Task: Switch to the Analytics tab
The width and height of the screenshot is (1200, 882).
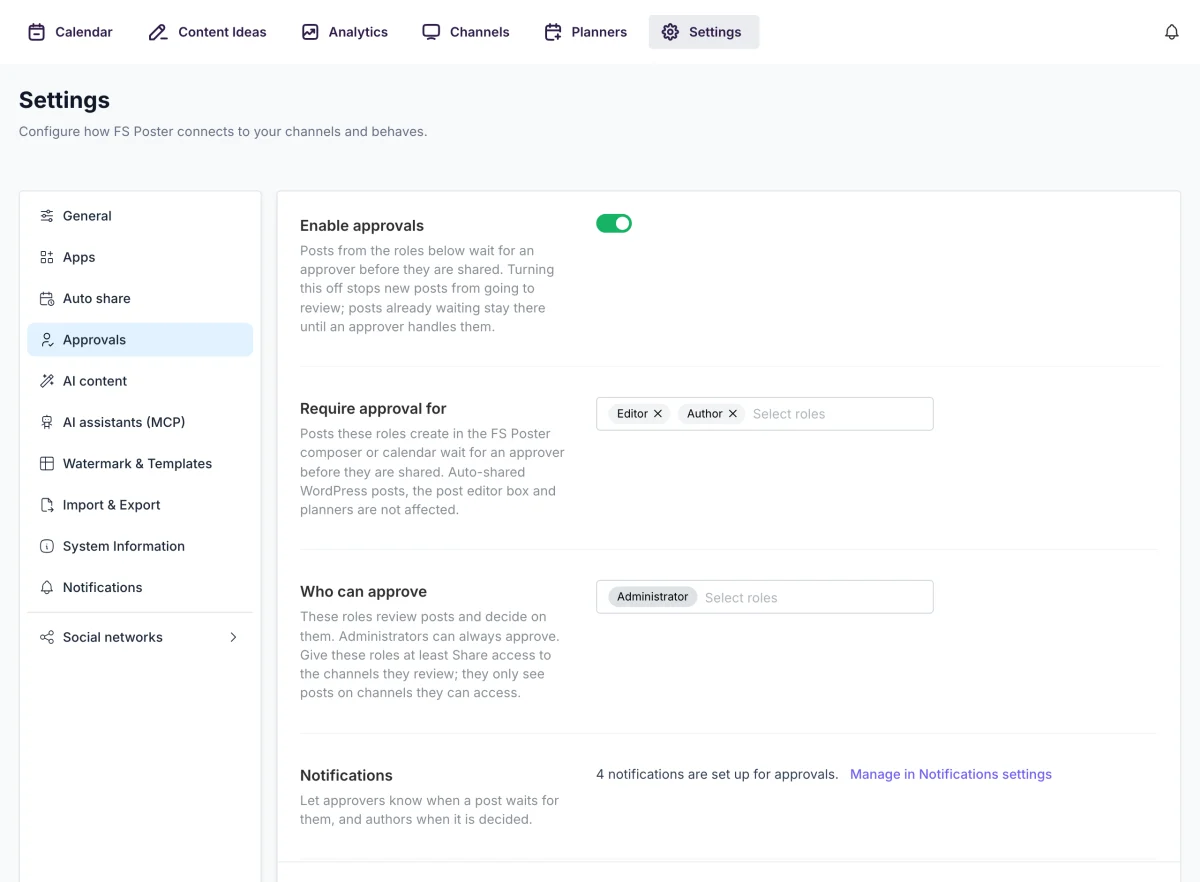Action: [344, 32]
